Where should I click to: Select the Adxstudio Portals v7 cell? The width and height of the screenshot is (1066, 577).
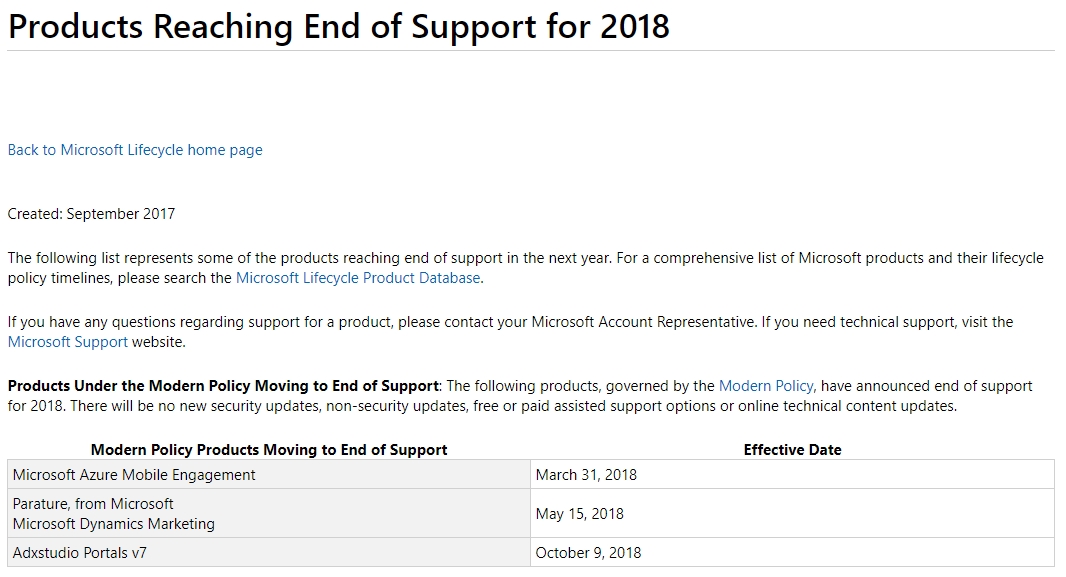[x=79, y=553]
